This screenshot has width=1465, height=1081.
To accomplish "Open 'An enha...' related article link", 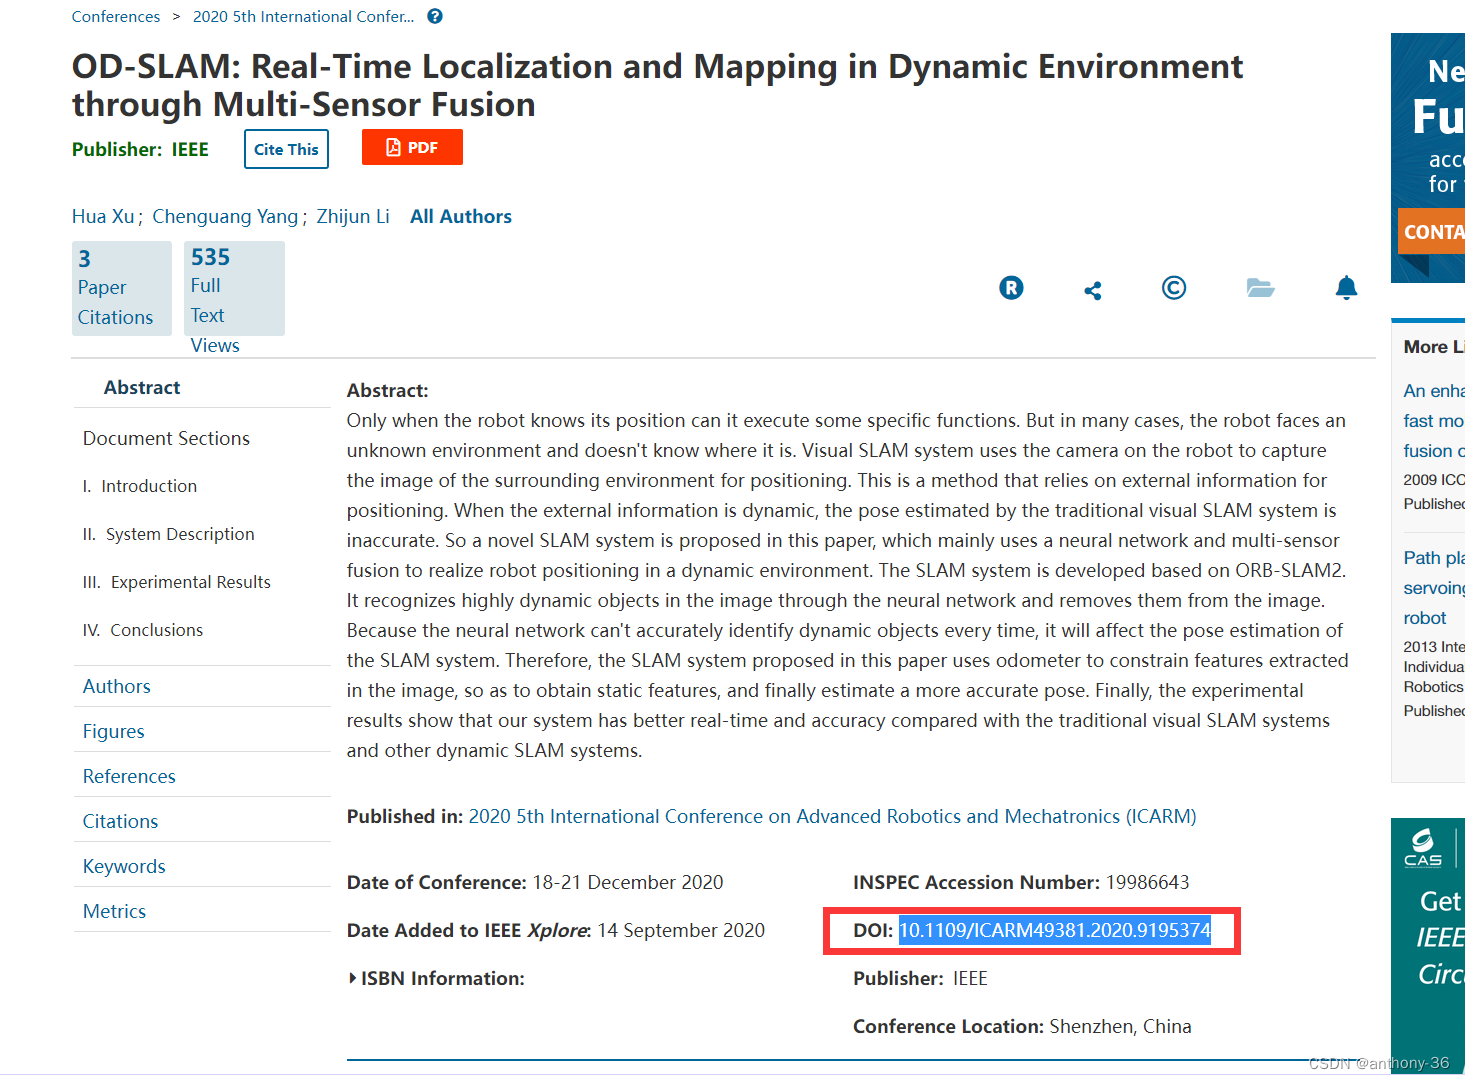I will (x=1434, y=421).
